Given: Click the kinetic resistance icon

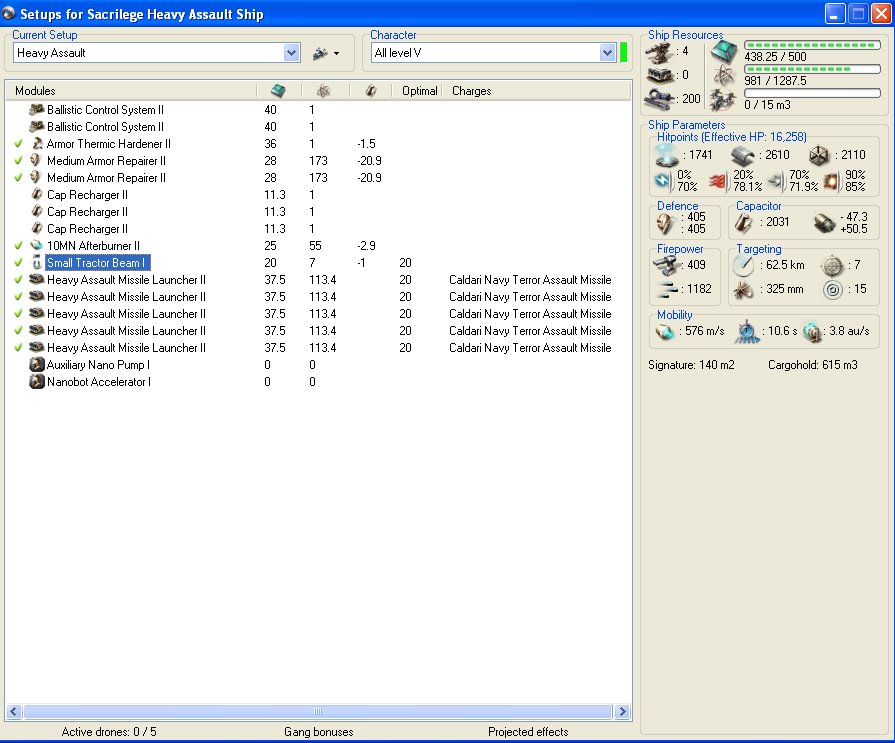Looking at the screenshot, I should (776, 181).
